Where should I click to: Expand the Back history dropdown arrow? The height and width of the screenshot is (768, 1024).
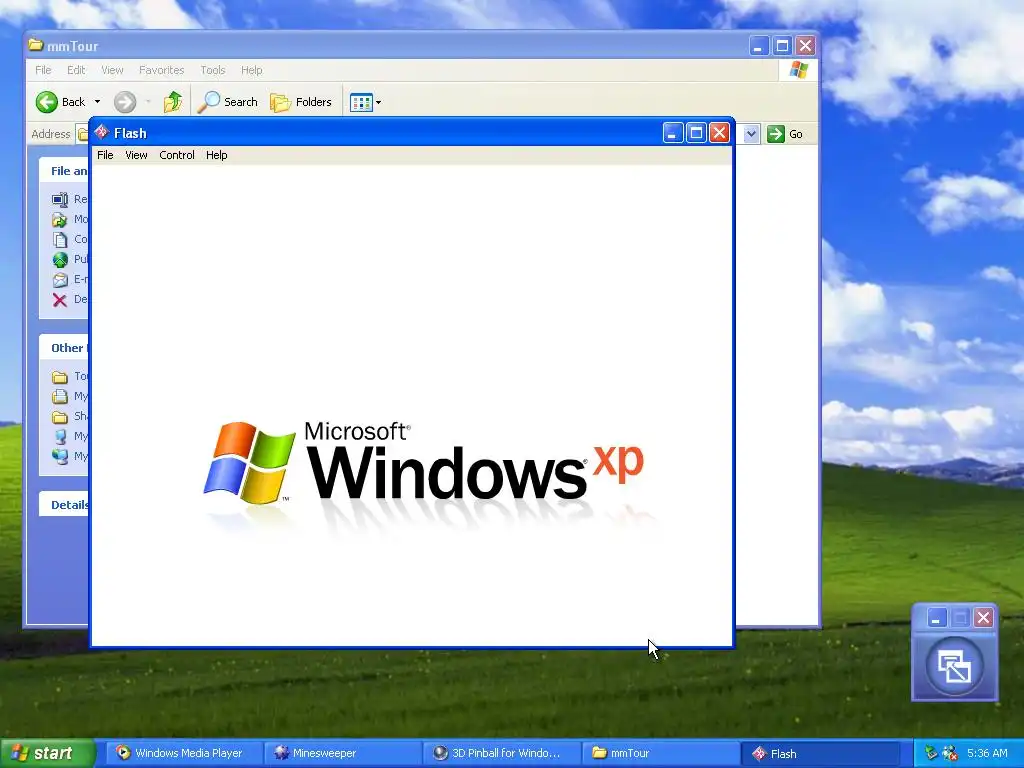(x=97, y=102)
